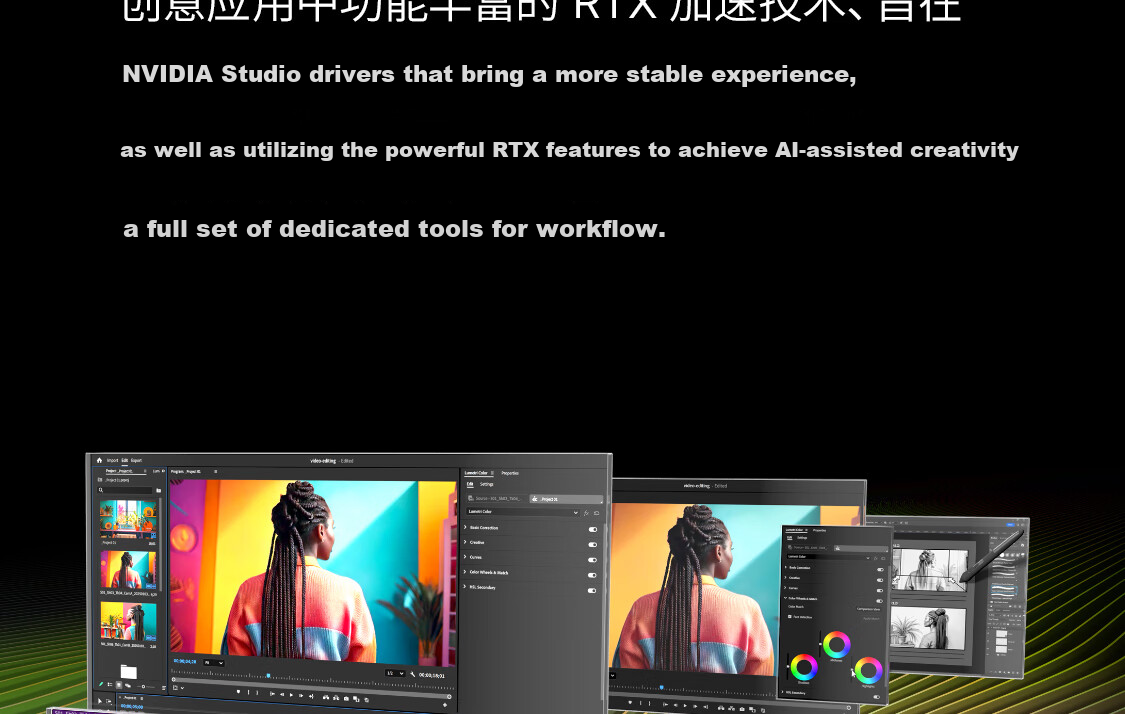Select the second clip thumbnail of woman's back
This screenshot has height=714, width=1125.
click(x=128, y=570)
